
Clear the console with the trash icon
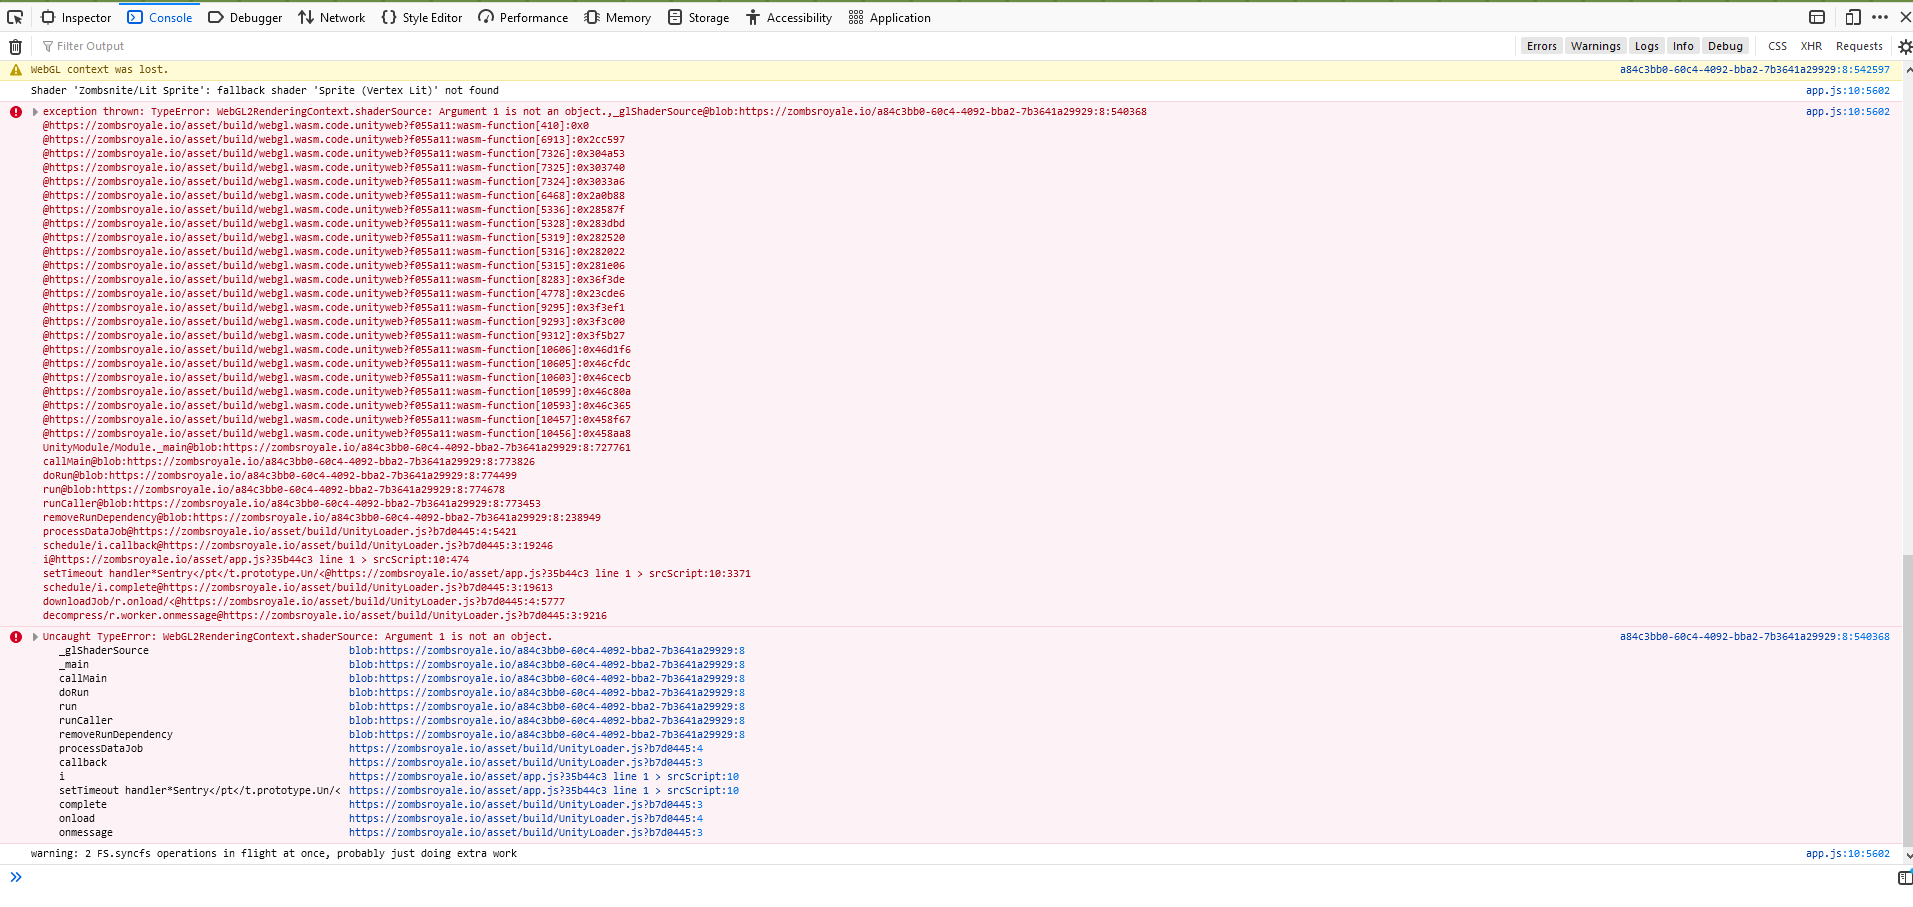pyautogui.click(x=14, y=46)
